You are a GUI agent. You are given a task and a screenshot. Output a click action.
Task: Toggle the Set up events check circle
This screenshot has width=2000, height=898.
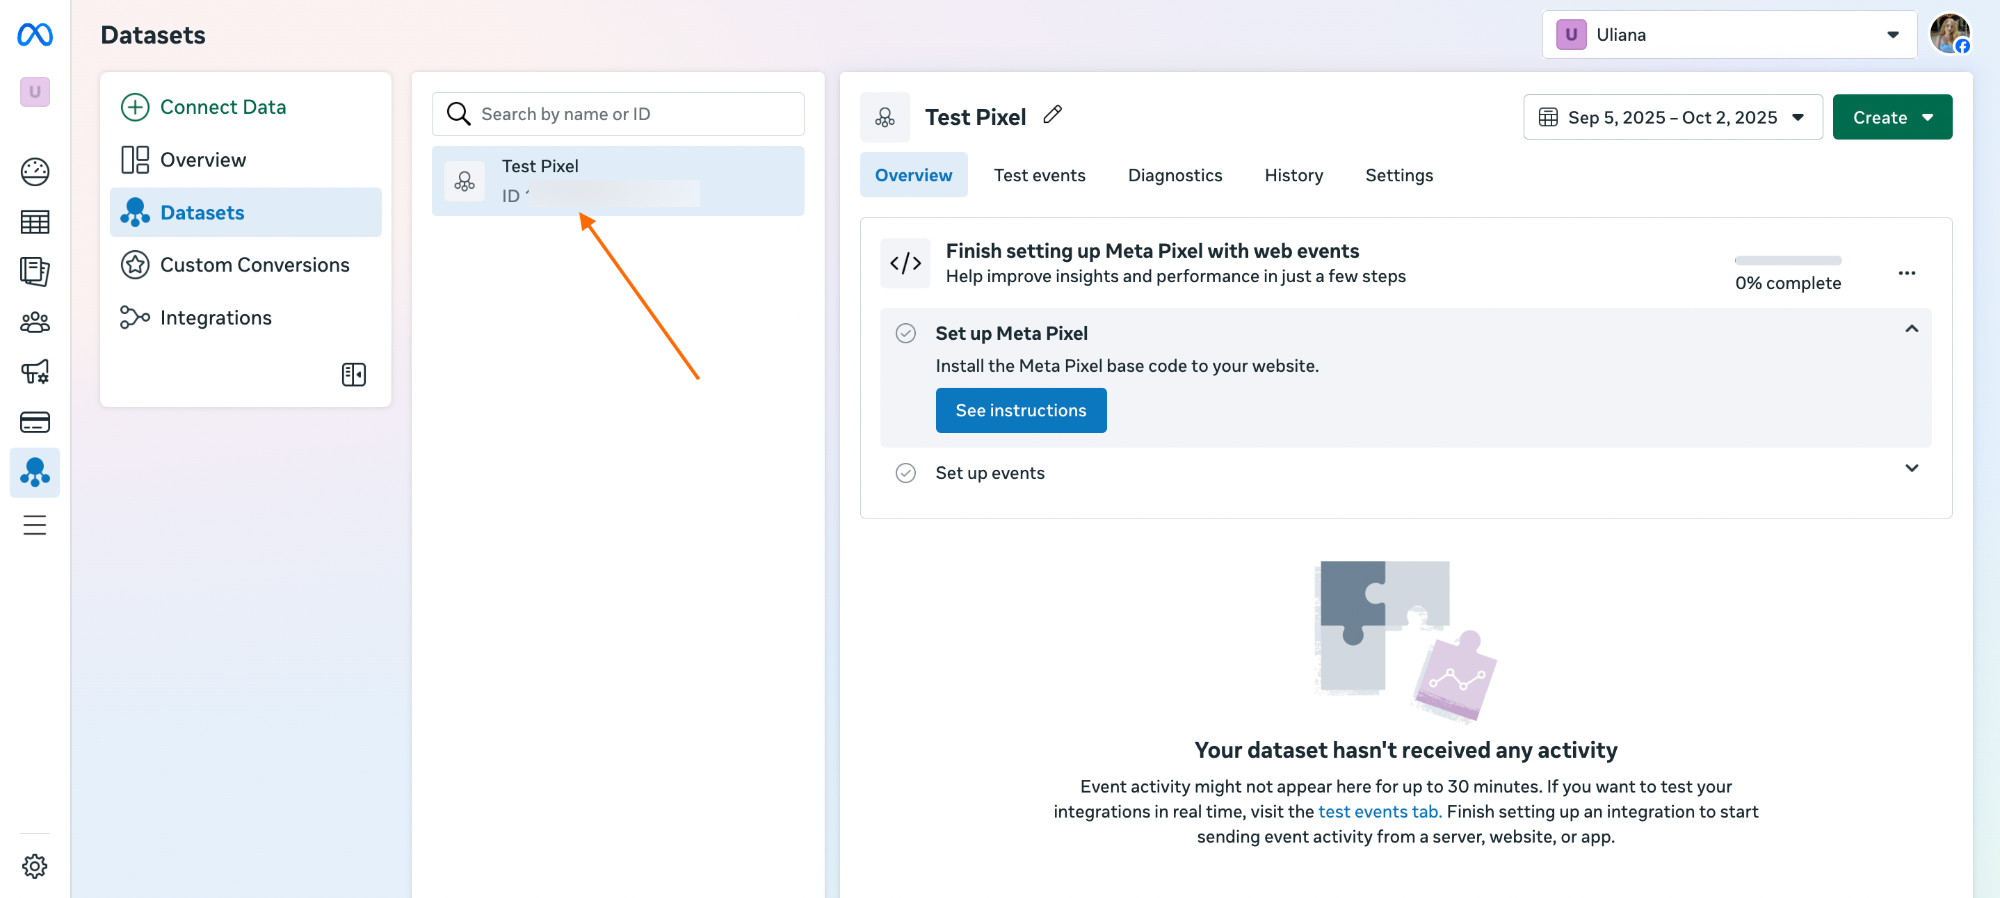click(x=906, y=473)
